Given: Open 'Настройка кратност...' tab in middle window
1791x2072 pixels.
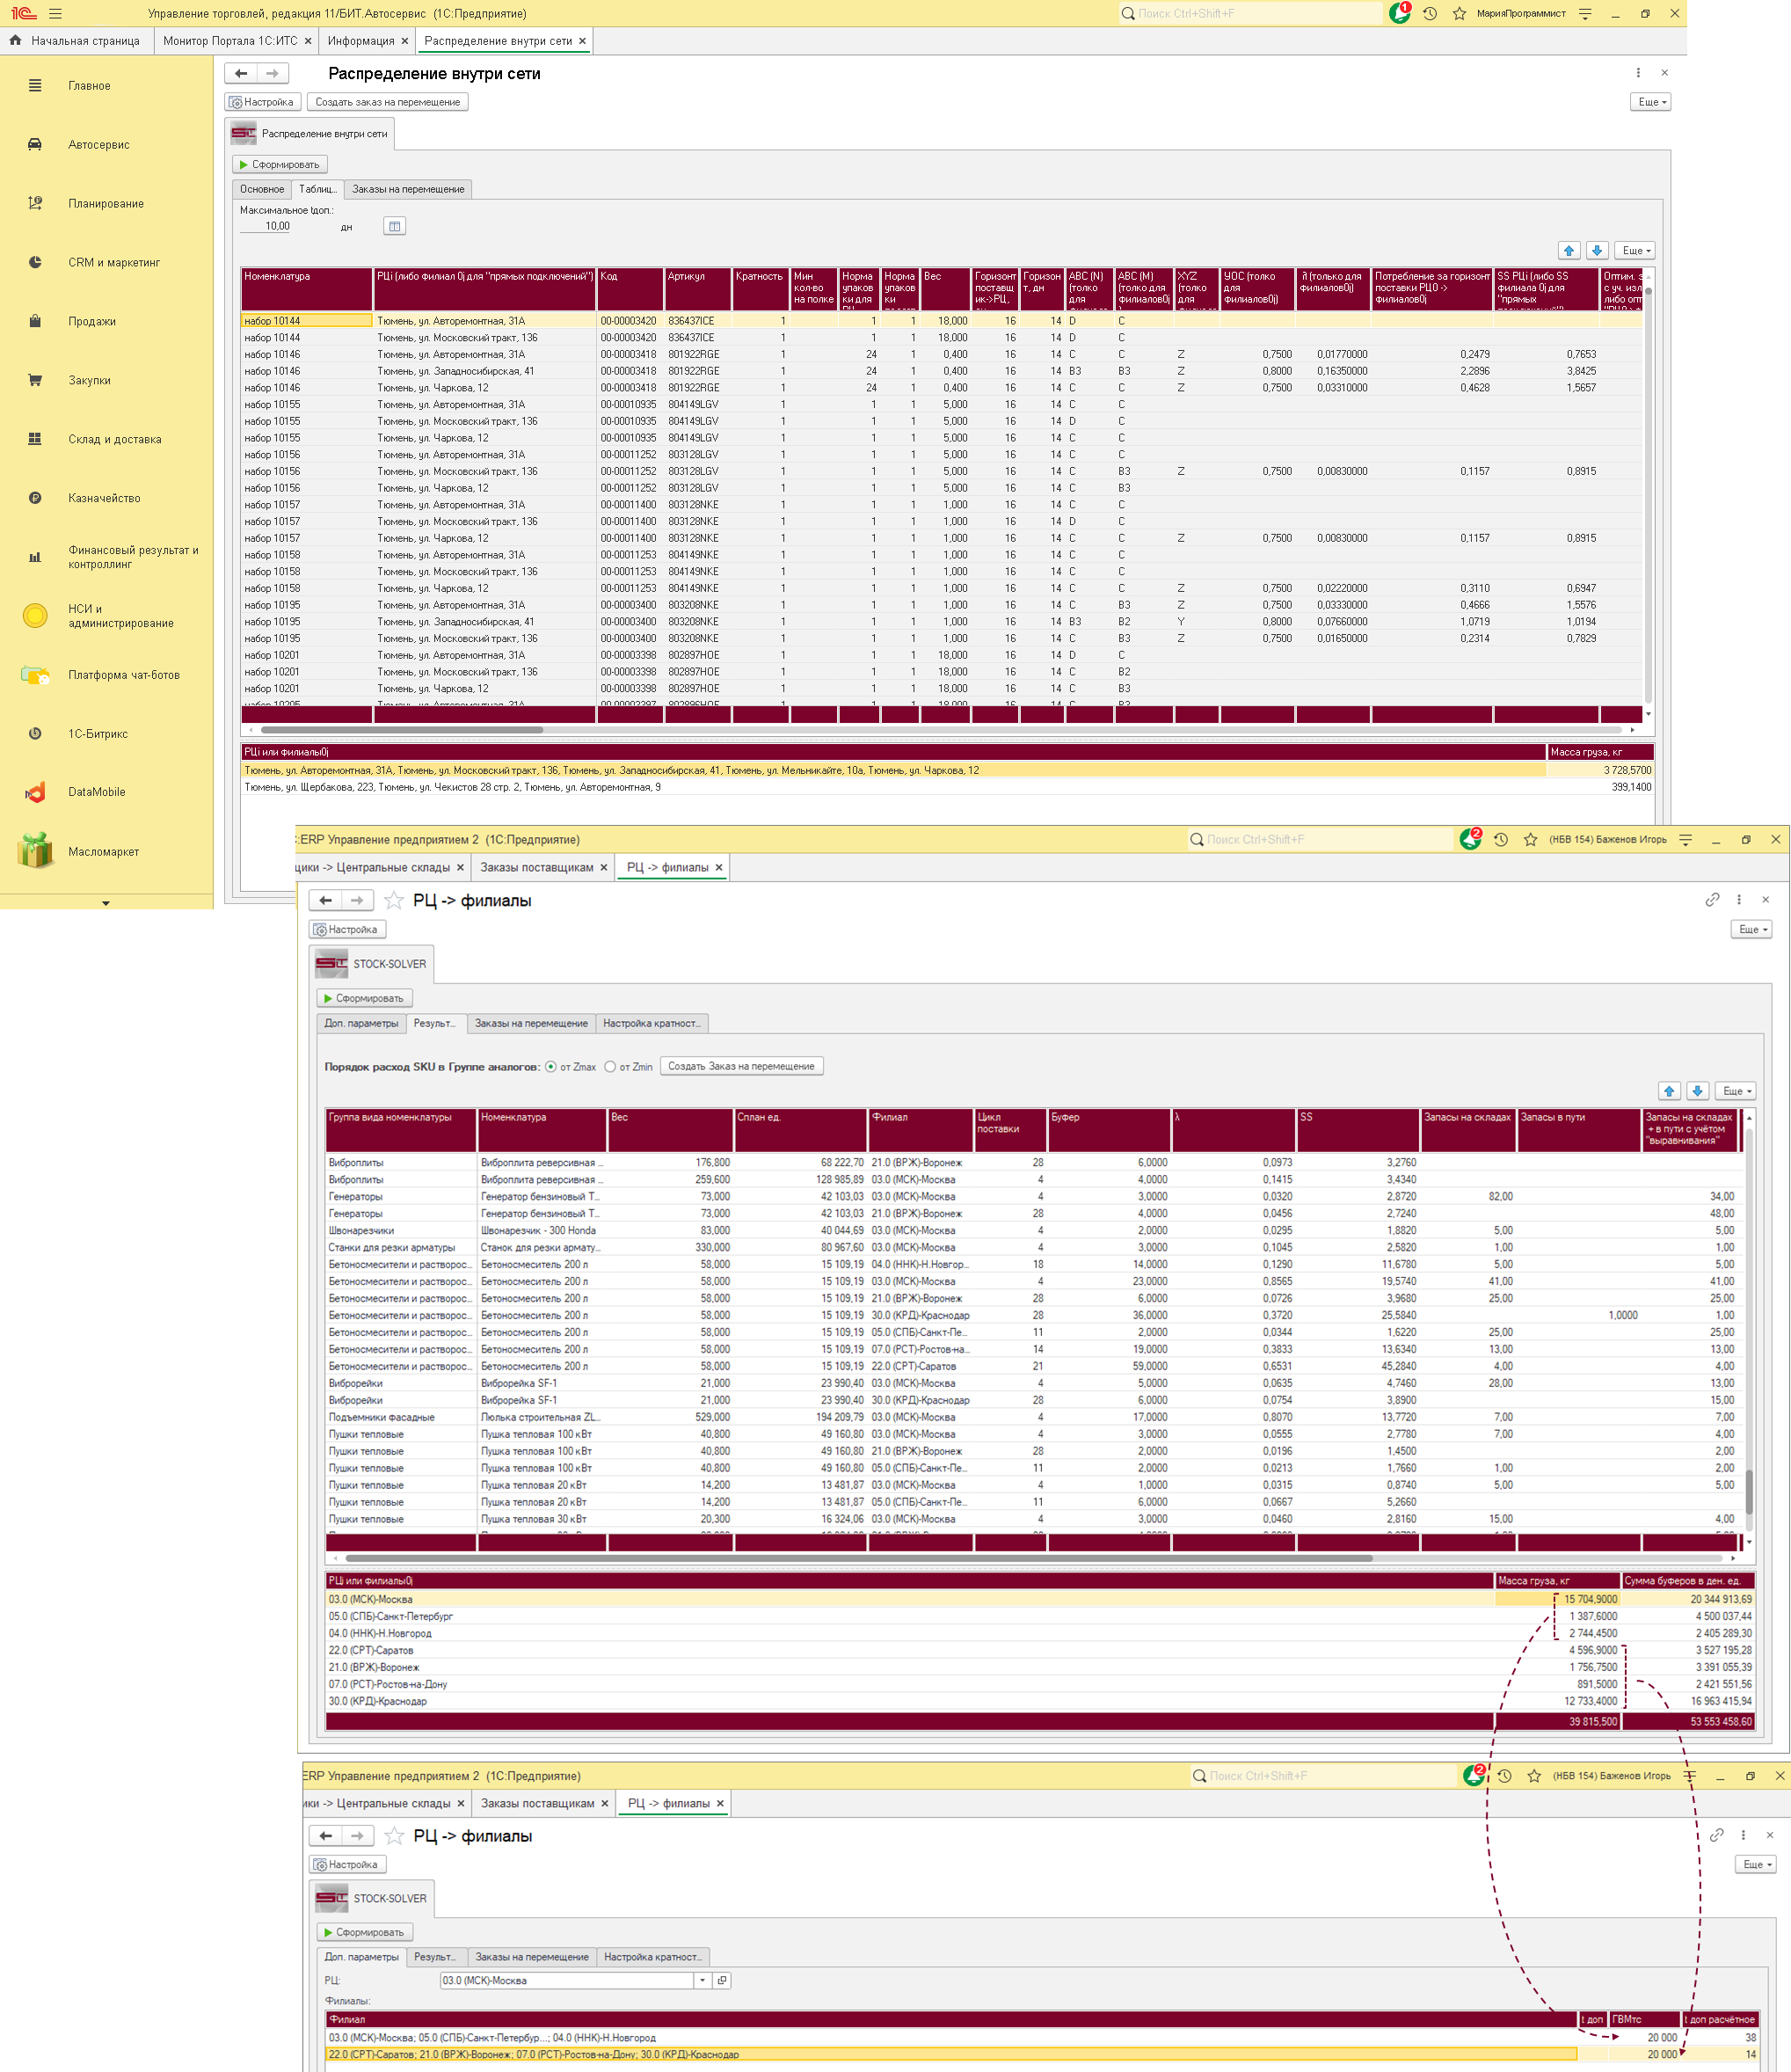Looking at the screenshot, I should (652, 1023).
